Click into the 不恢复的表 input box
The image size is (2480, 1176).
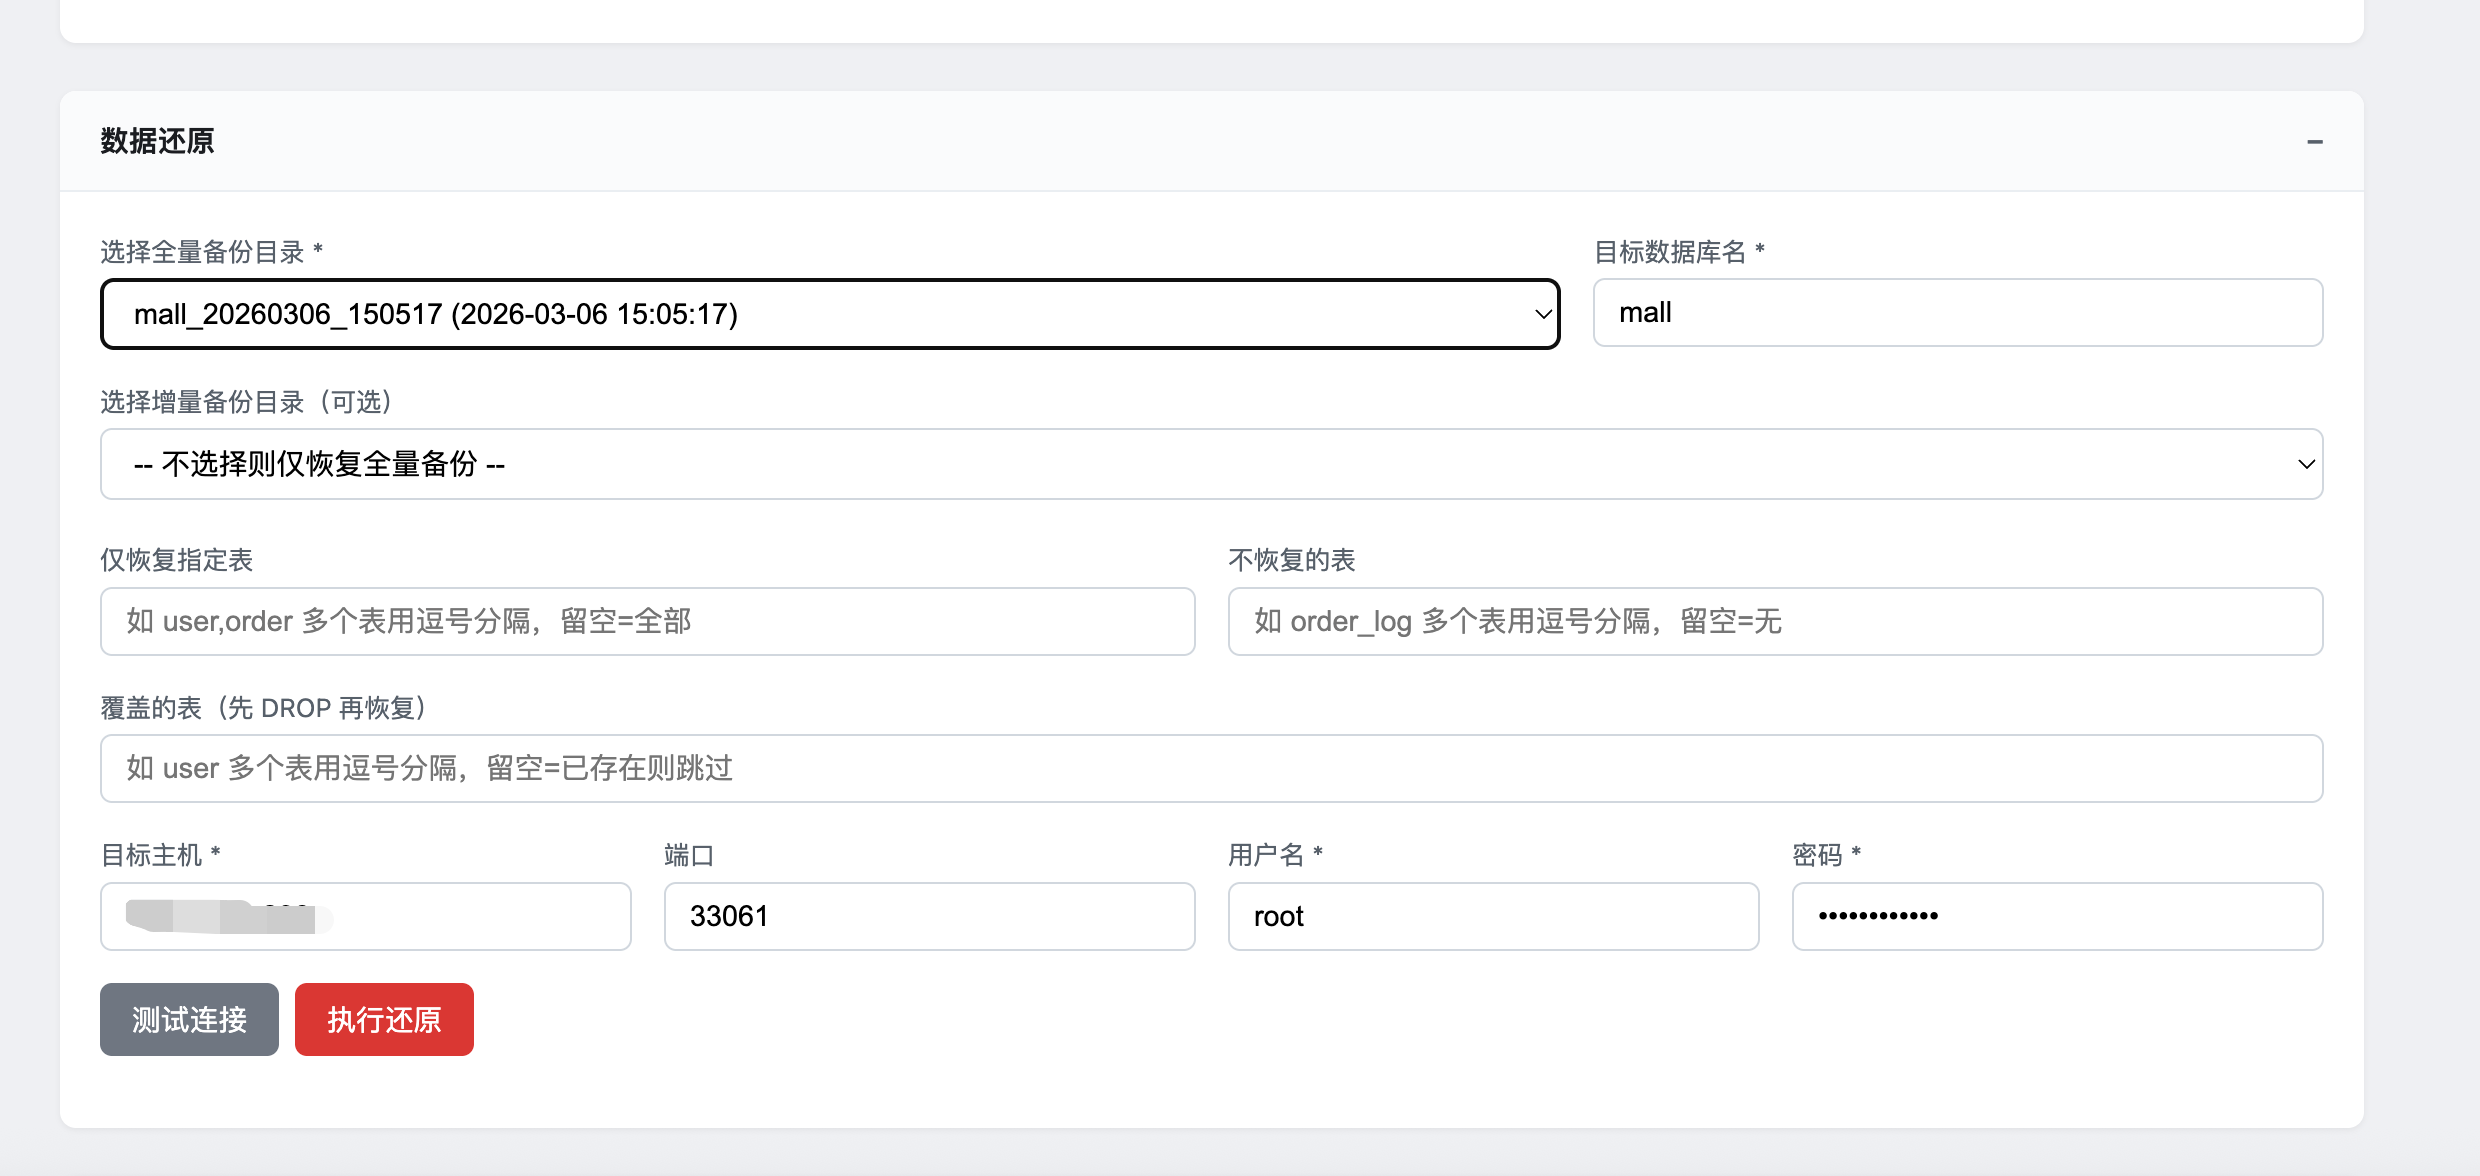[1775, 621]
